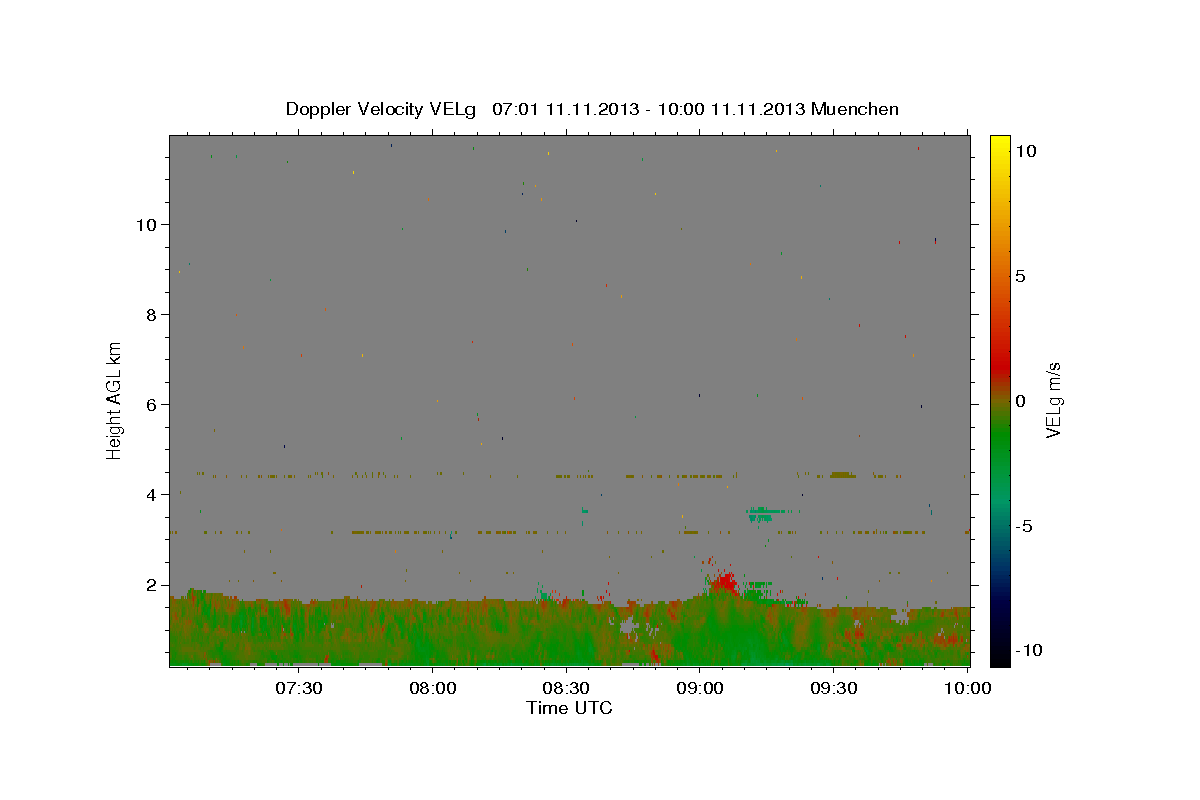Image resolution: width=1200 pixels, height=800 pixels.
Task: Click the "VELg m/s" colorbar label
Action: point(1052,400)
